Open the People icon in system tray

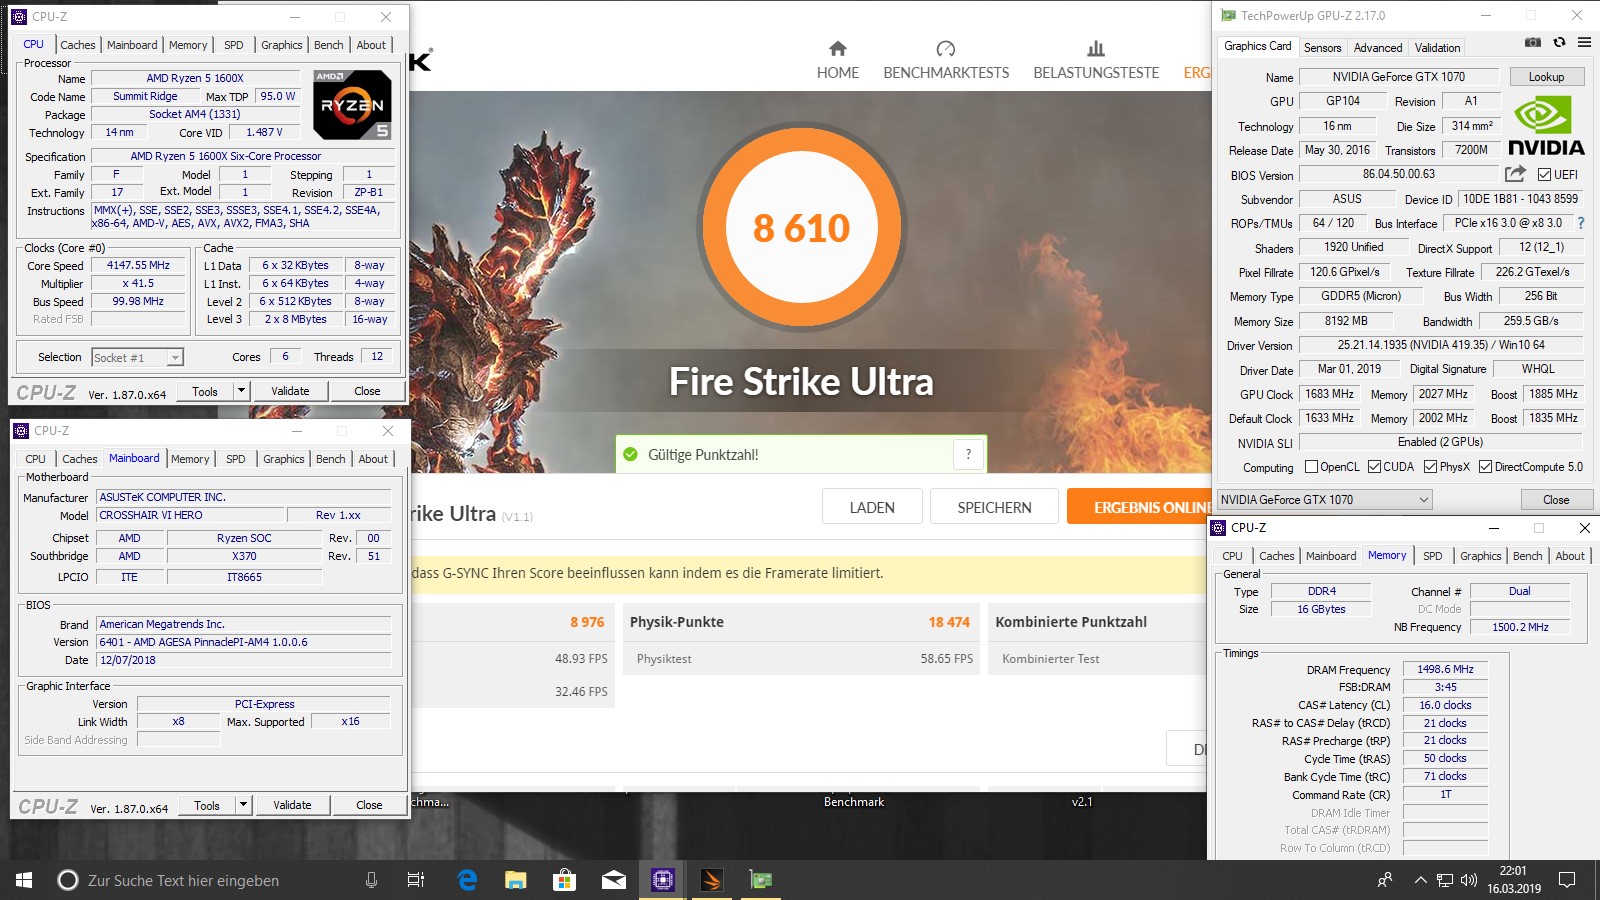(1385, 880)
